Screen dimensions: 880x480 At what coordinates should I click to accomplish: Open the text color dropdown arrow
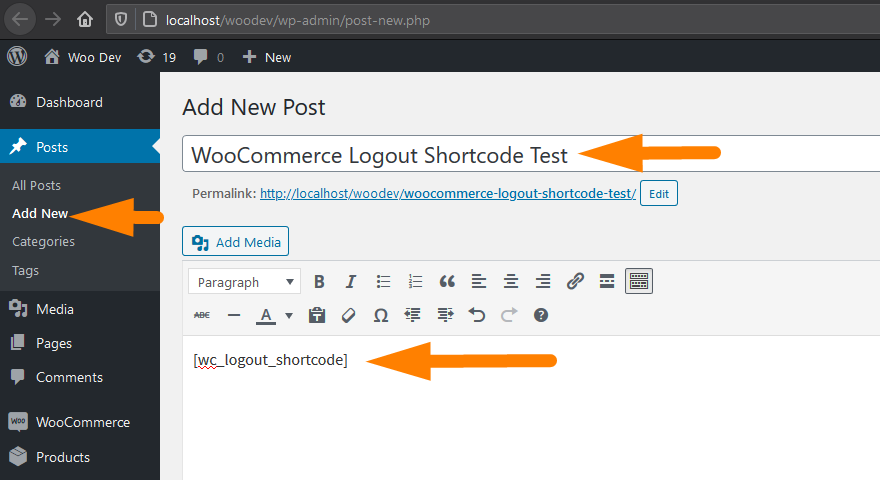[288, 316]
